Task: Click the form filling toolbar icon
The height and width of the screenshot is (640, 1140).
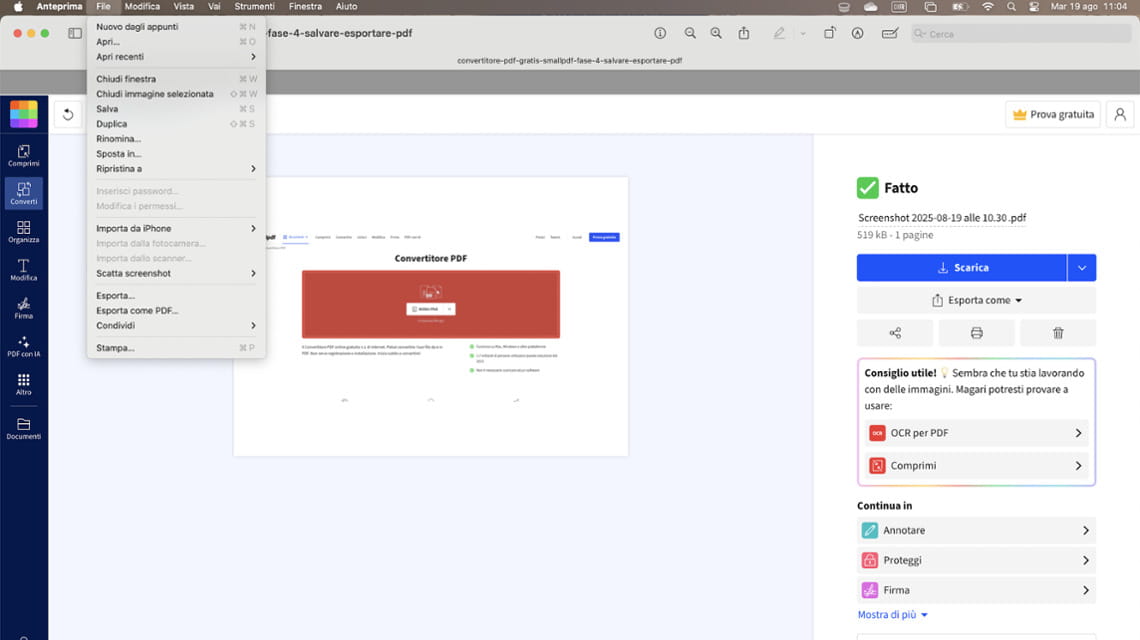Action: click(x=890, y=33)
